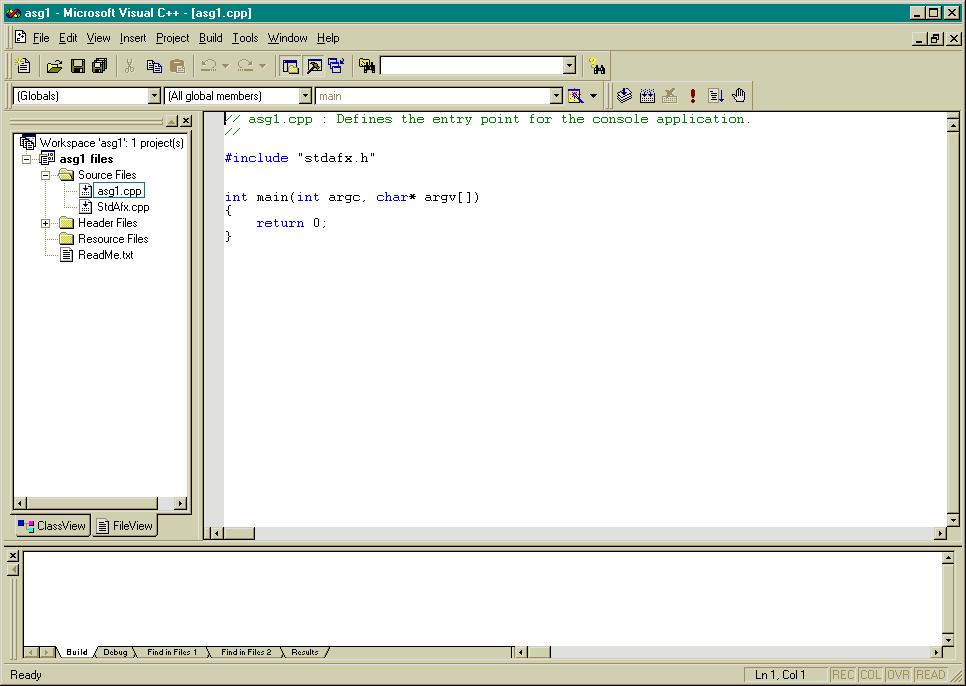Save the current file via floppy icon
Image resolution: width=966 pixels, height=686 pixels.
pyautogui.click(x=78, y=65)
